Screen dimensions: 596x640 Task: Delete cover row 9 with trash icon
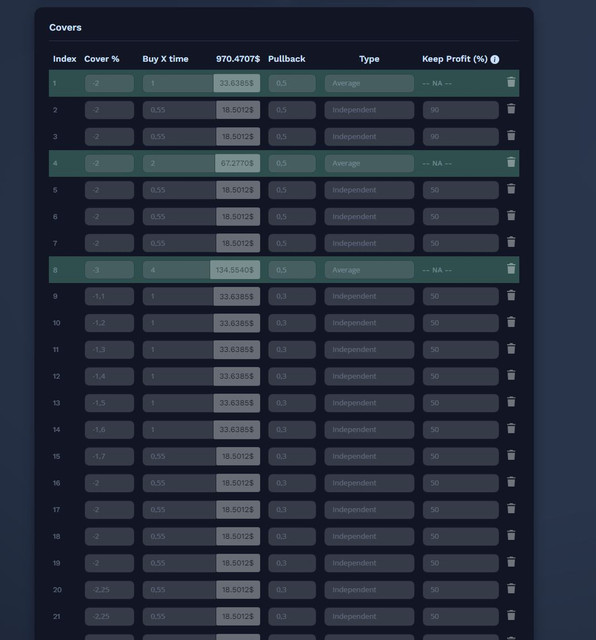click(x=511, y=296)
